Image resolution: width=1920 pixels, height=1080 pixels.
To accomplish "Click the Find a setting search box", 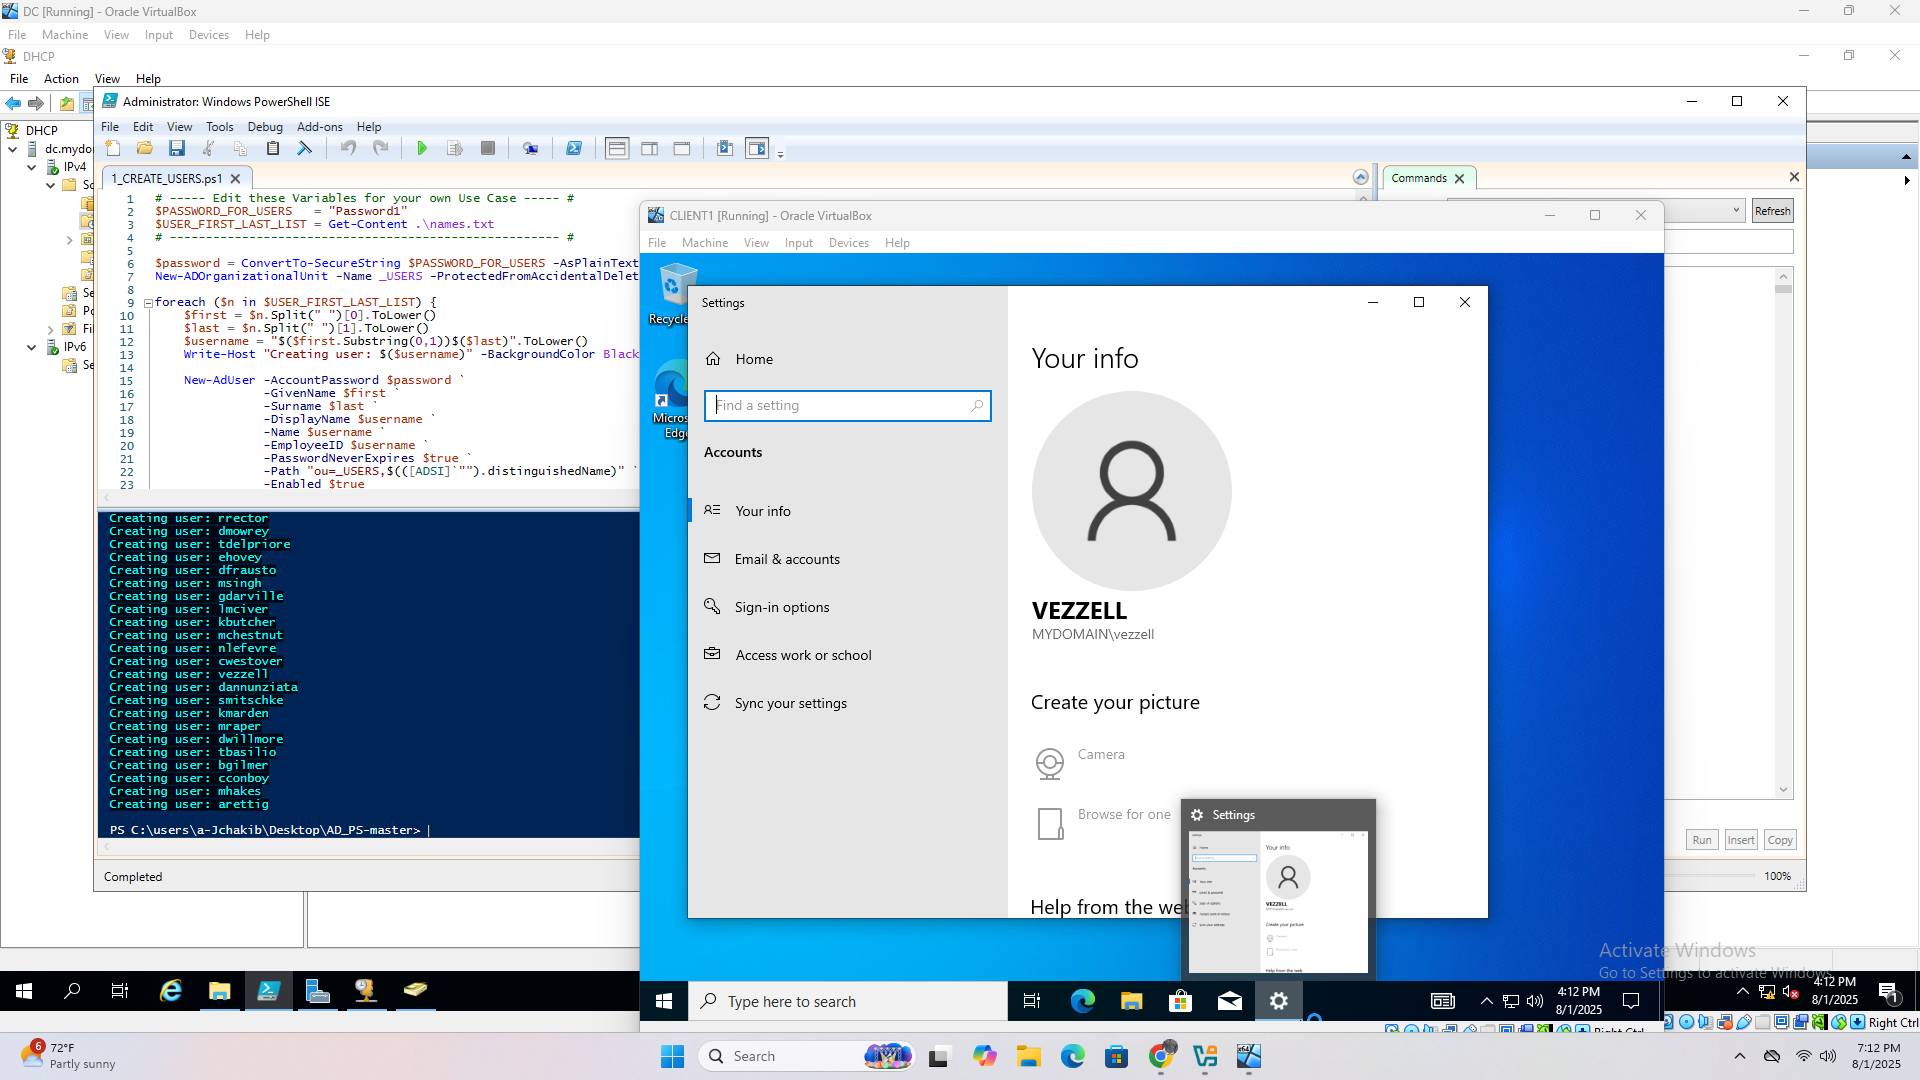I will pos(840,406).
